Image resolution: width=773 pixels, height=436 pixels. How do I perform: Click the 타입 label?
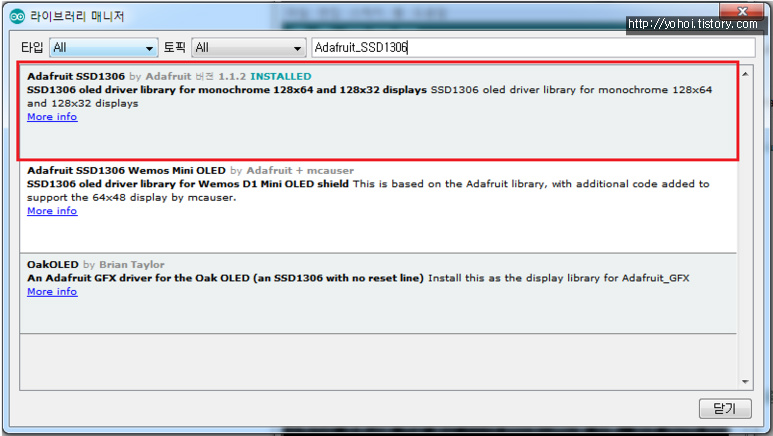[32, 48]
